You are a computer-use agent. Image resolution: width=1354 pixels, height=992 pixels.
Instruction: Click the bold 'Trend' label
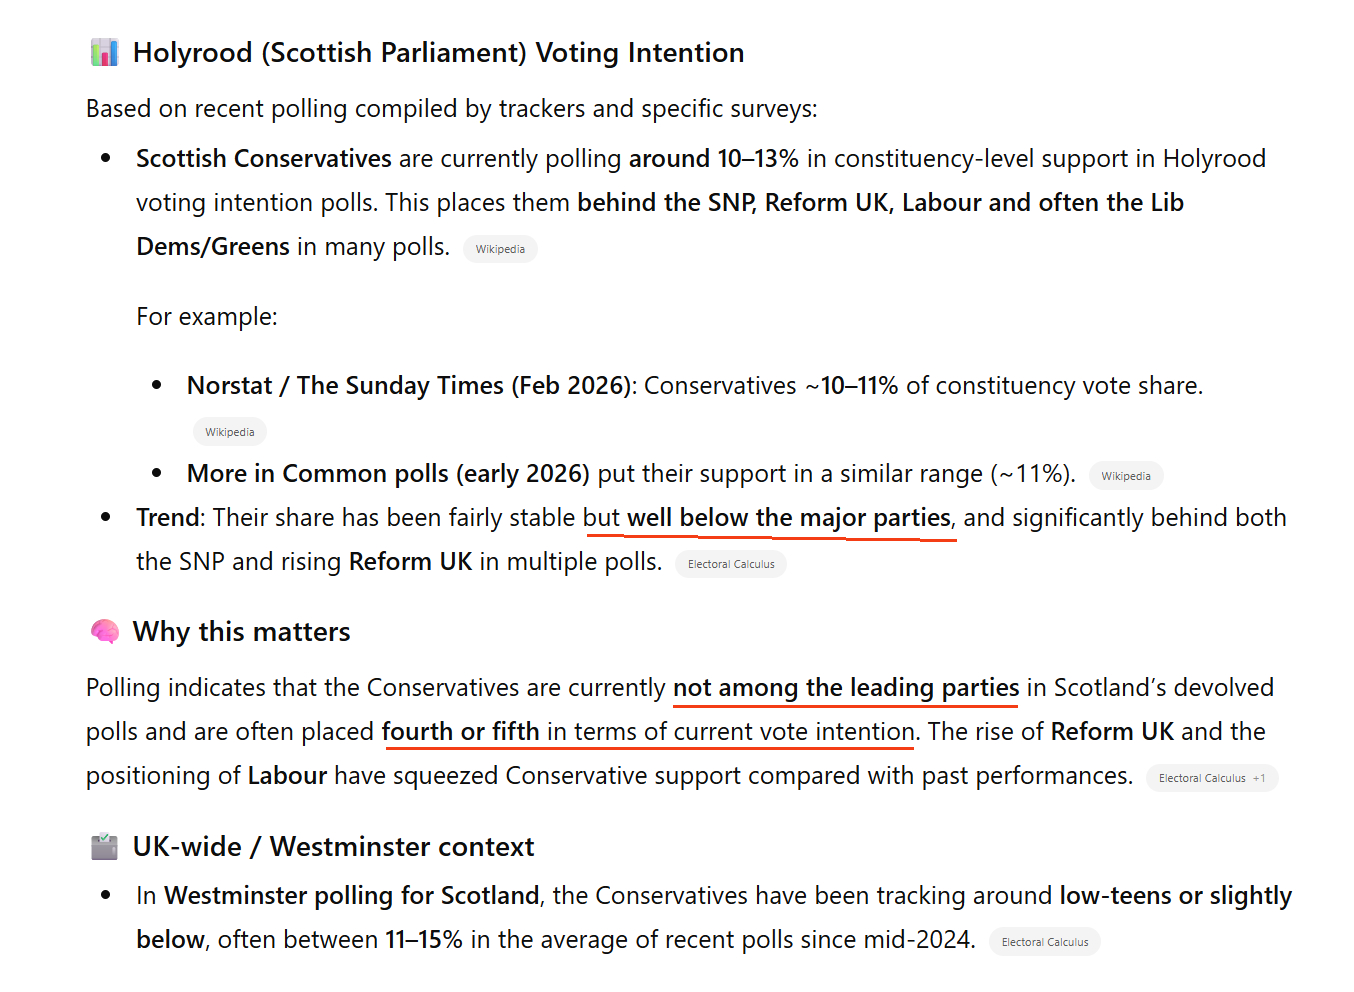click(168, 518)
